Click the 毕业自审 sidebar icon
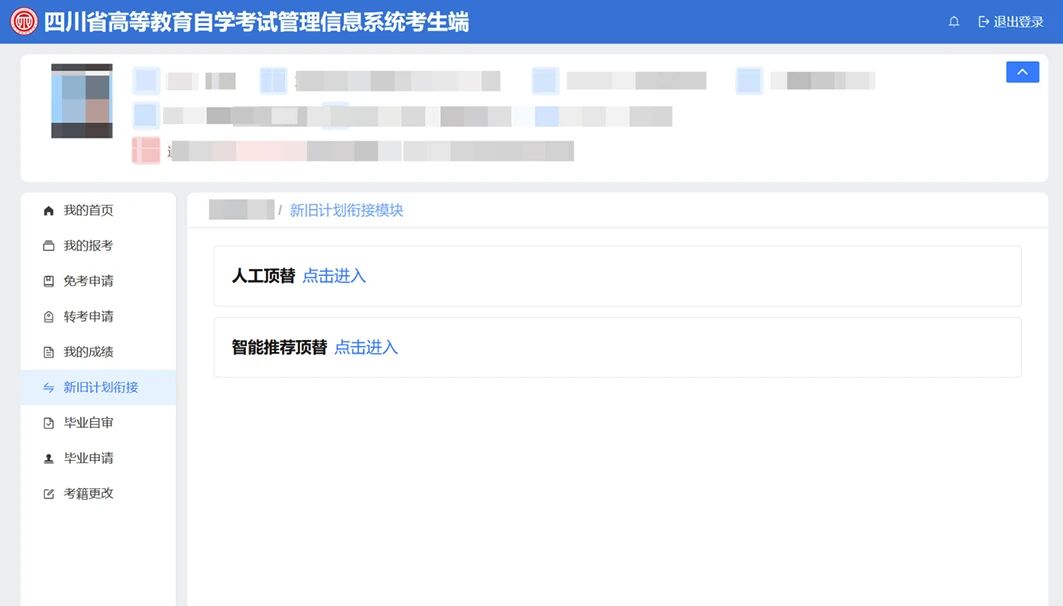This screenshot has height=606, width=1063. (48, 423)
